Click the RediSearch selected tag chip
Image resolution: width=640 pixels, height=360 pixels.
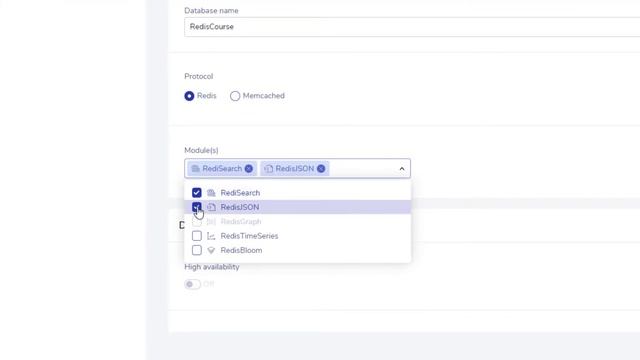(x=222, y=169)
